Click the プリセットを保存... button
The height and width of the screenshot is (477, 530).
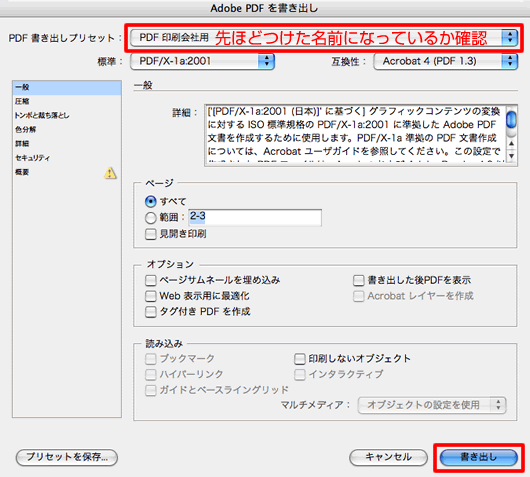[67, 457]
